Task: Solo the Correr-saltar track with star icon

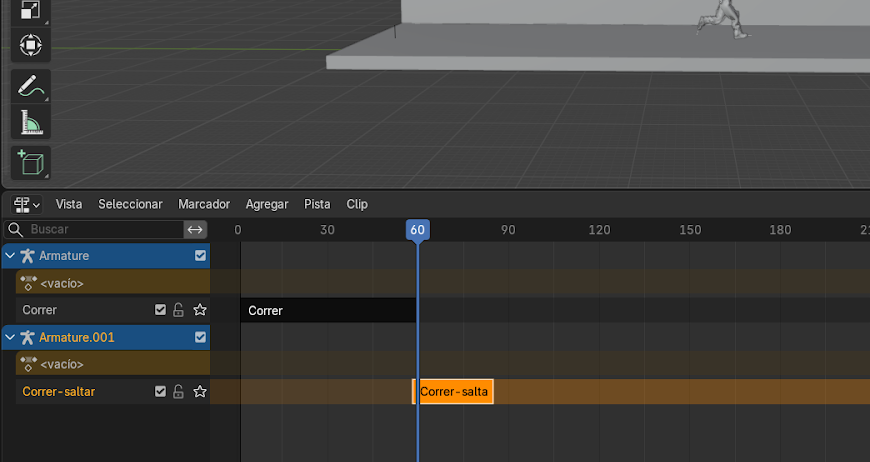Action: click(x=199, y=392)
